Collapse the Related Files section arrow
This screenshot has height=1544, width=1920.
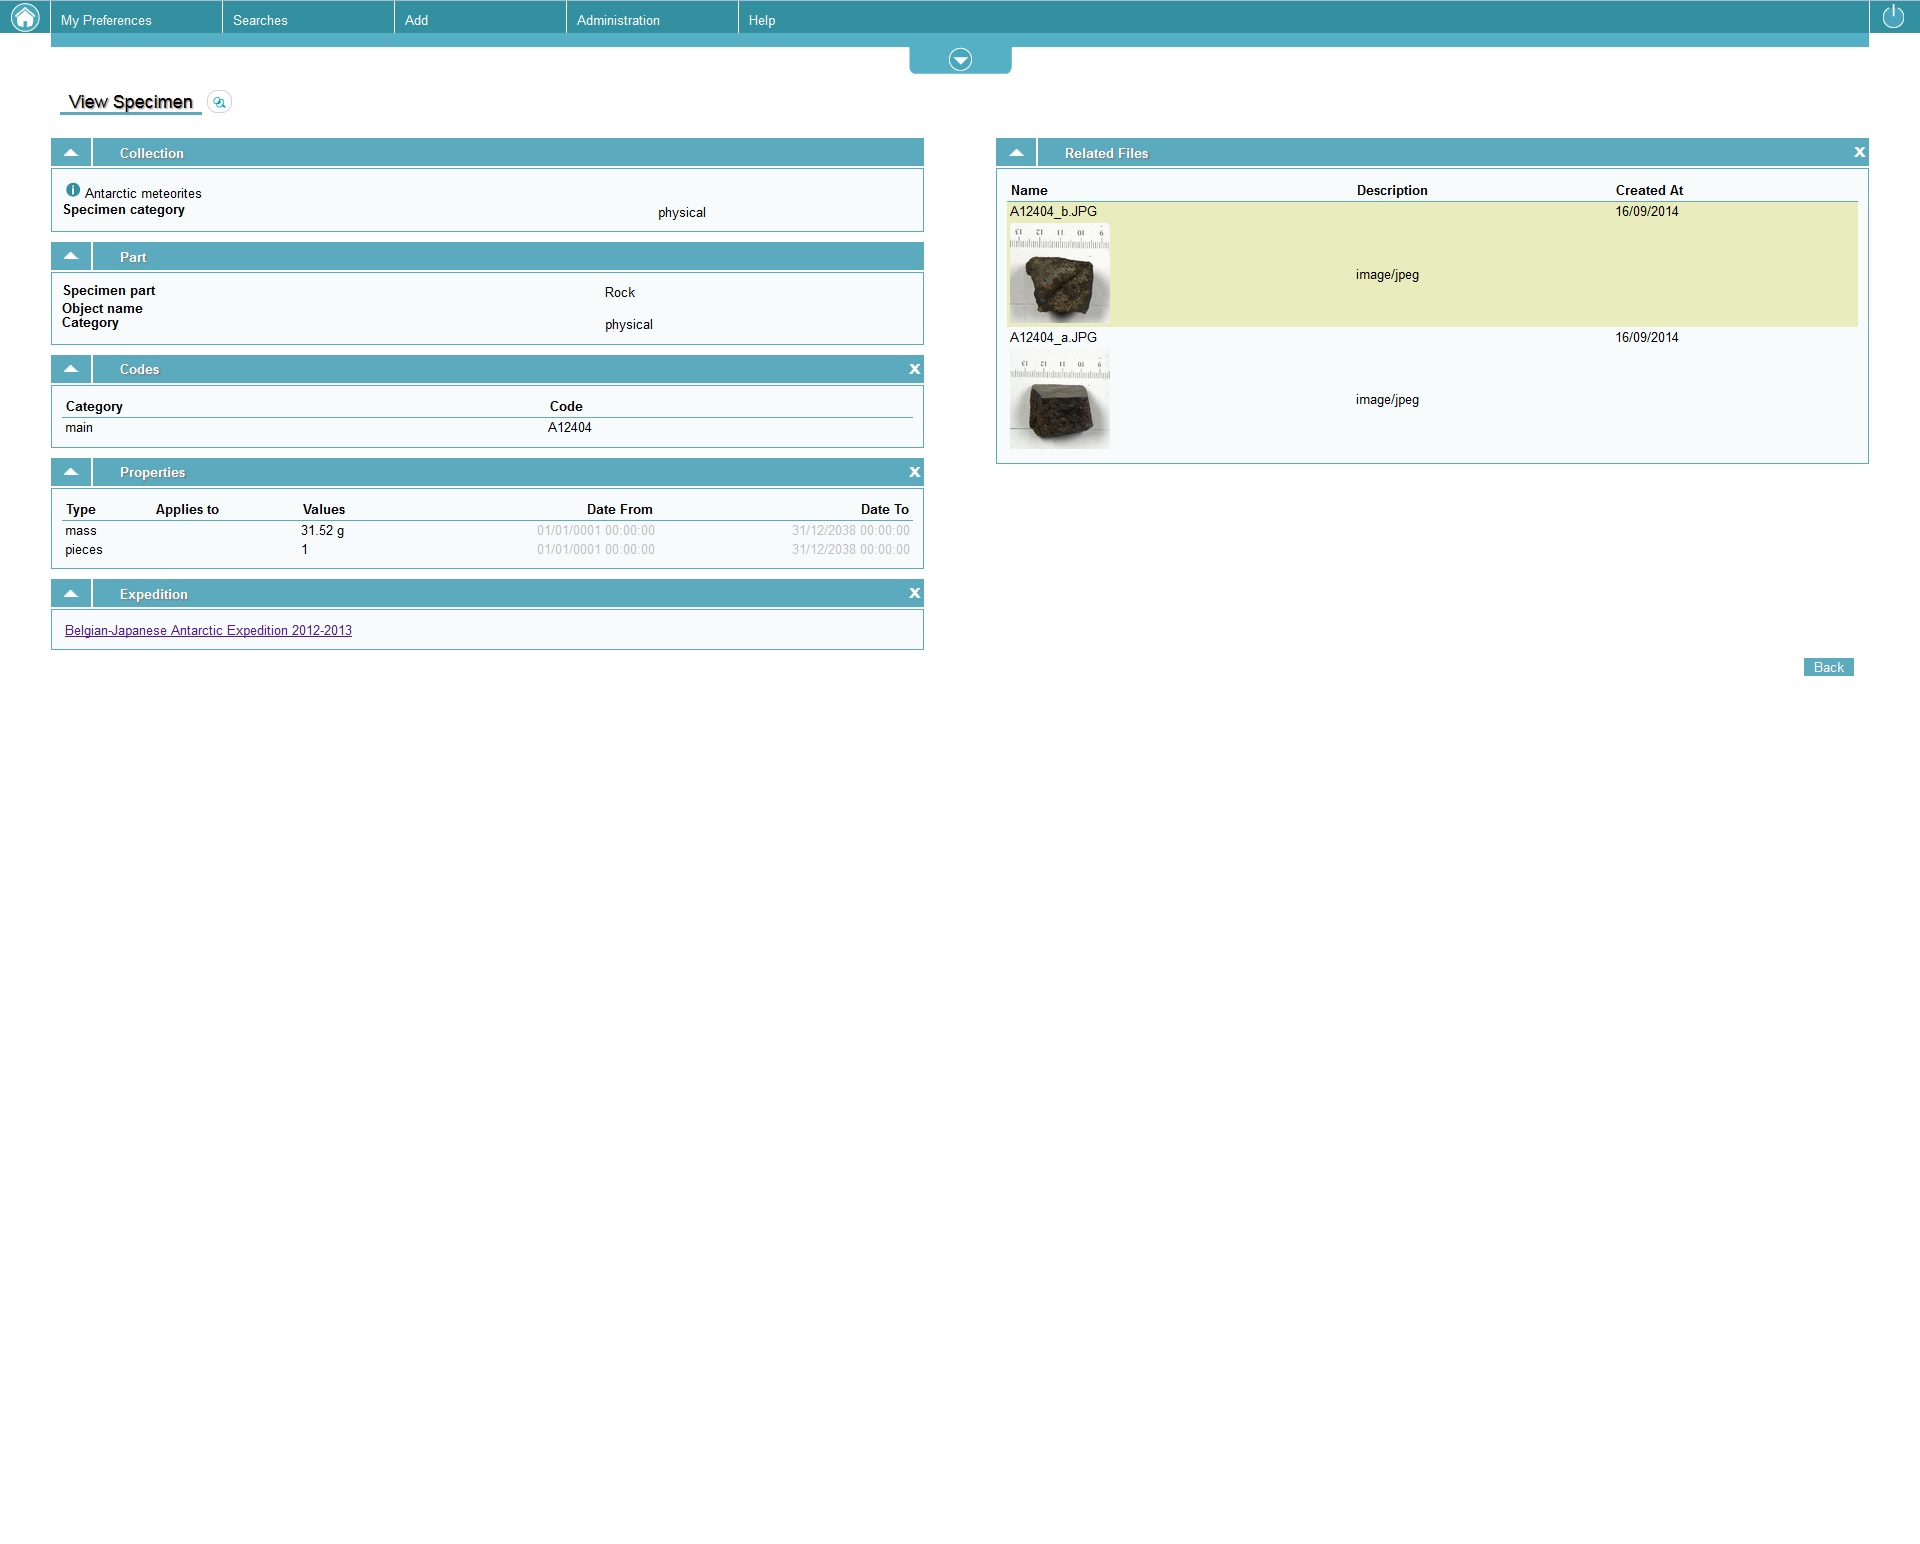pos(1016,153)
